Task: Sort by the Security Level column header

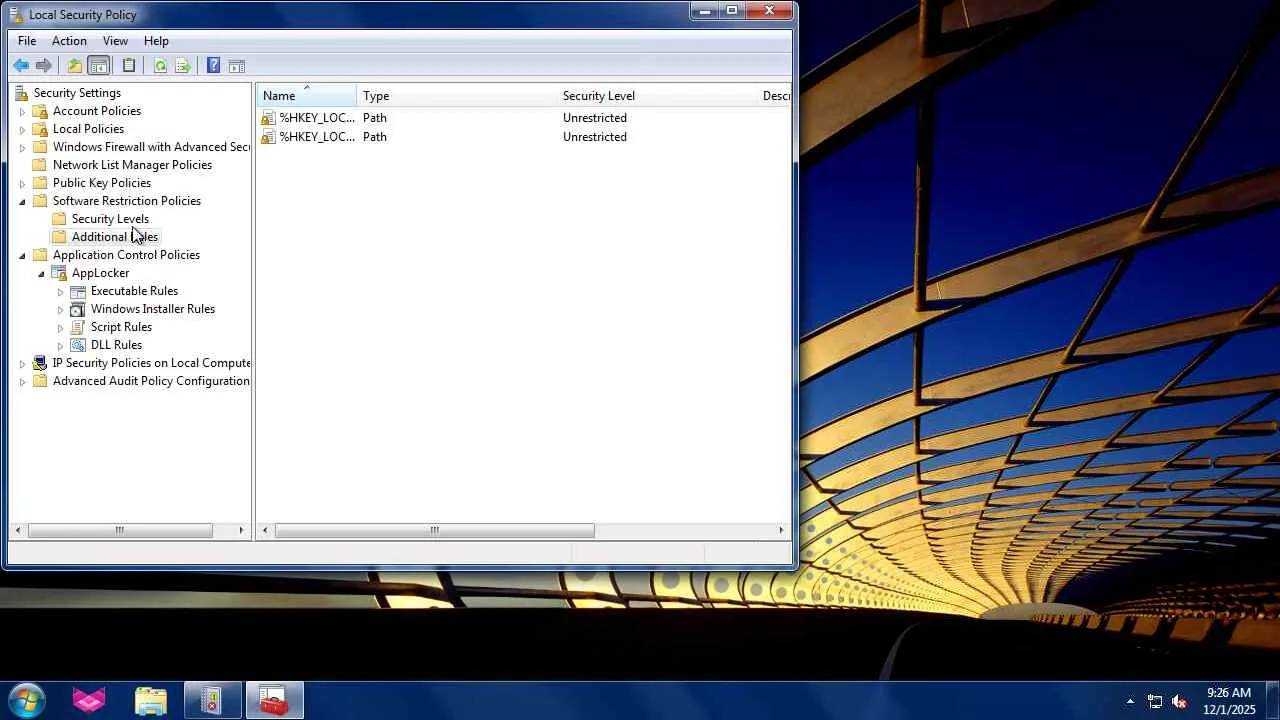Action: pyautogui.click(x=656, y=96)
